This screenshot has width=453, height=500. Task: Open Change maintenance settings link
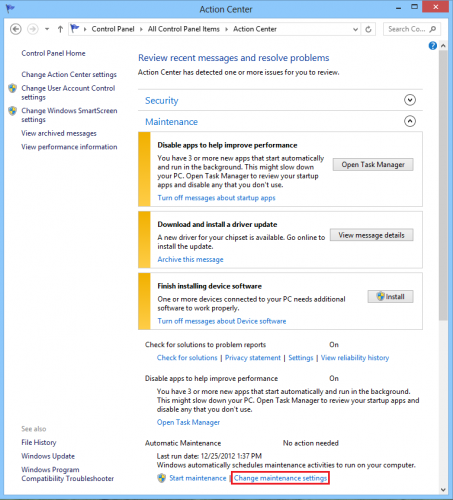coord(280,478)
